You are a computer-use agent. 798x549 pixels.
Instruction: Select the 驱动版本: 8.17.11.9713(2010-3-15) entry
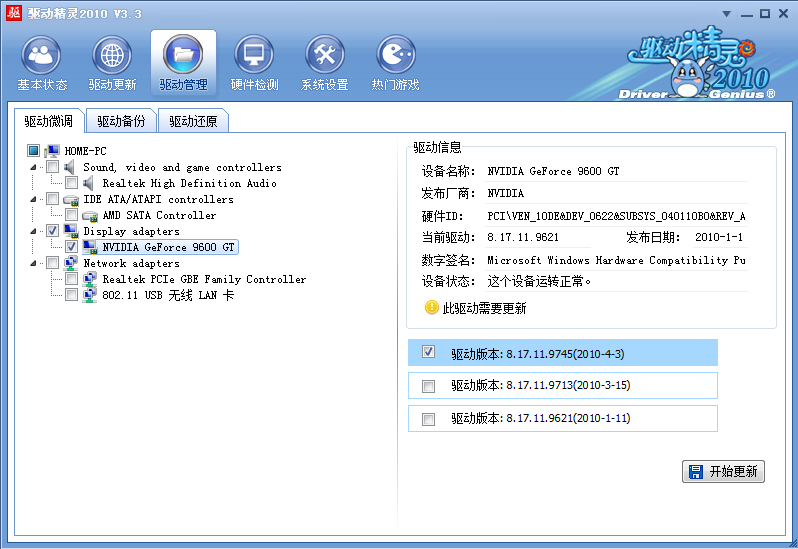(x=563, y=386)
